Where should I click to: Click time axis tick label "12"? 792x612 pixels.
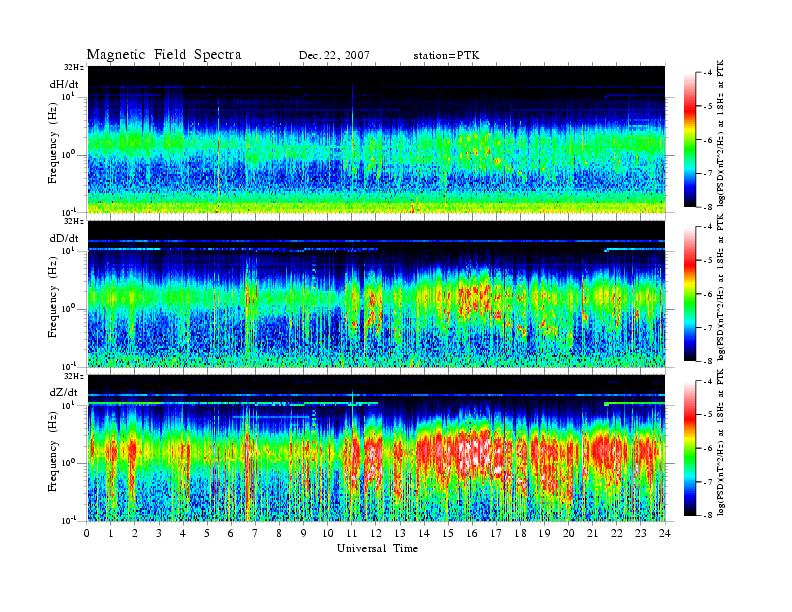376,533
